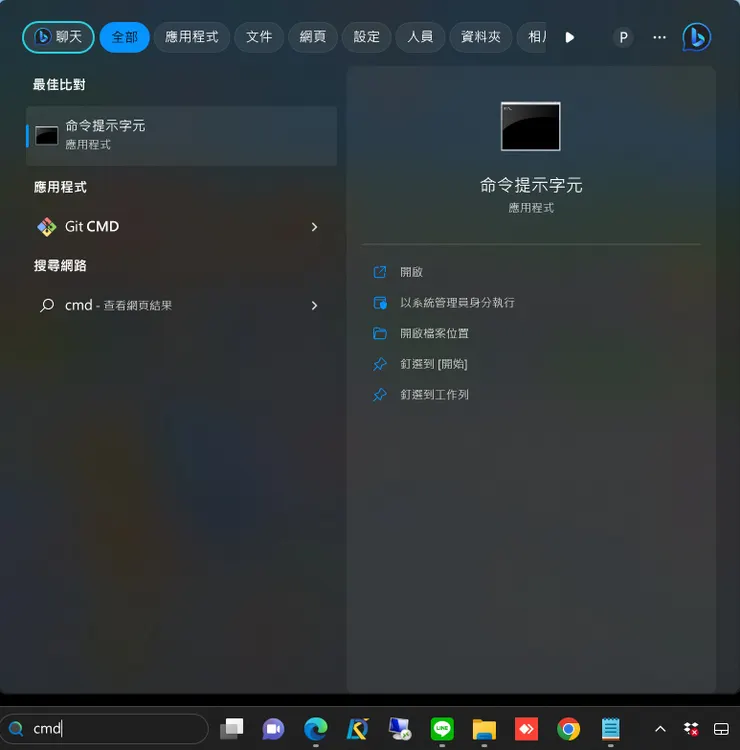
Task: Click the large Command Prompt preview thumbnail
Action: tap(530, 126)
